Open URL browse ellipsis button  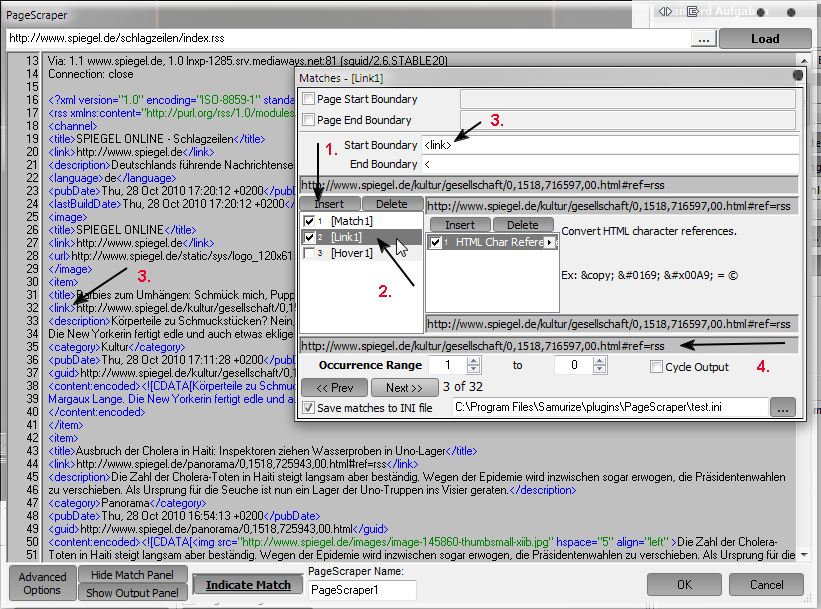[x=704, y=39]
